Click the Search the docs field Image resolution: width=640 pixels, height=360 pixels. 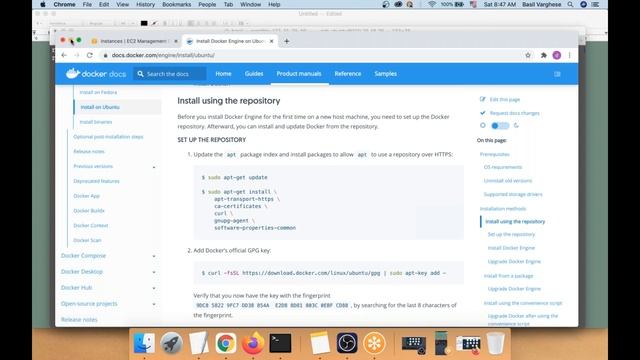coord(169,74)
